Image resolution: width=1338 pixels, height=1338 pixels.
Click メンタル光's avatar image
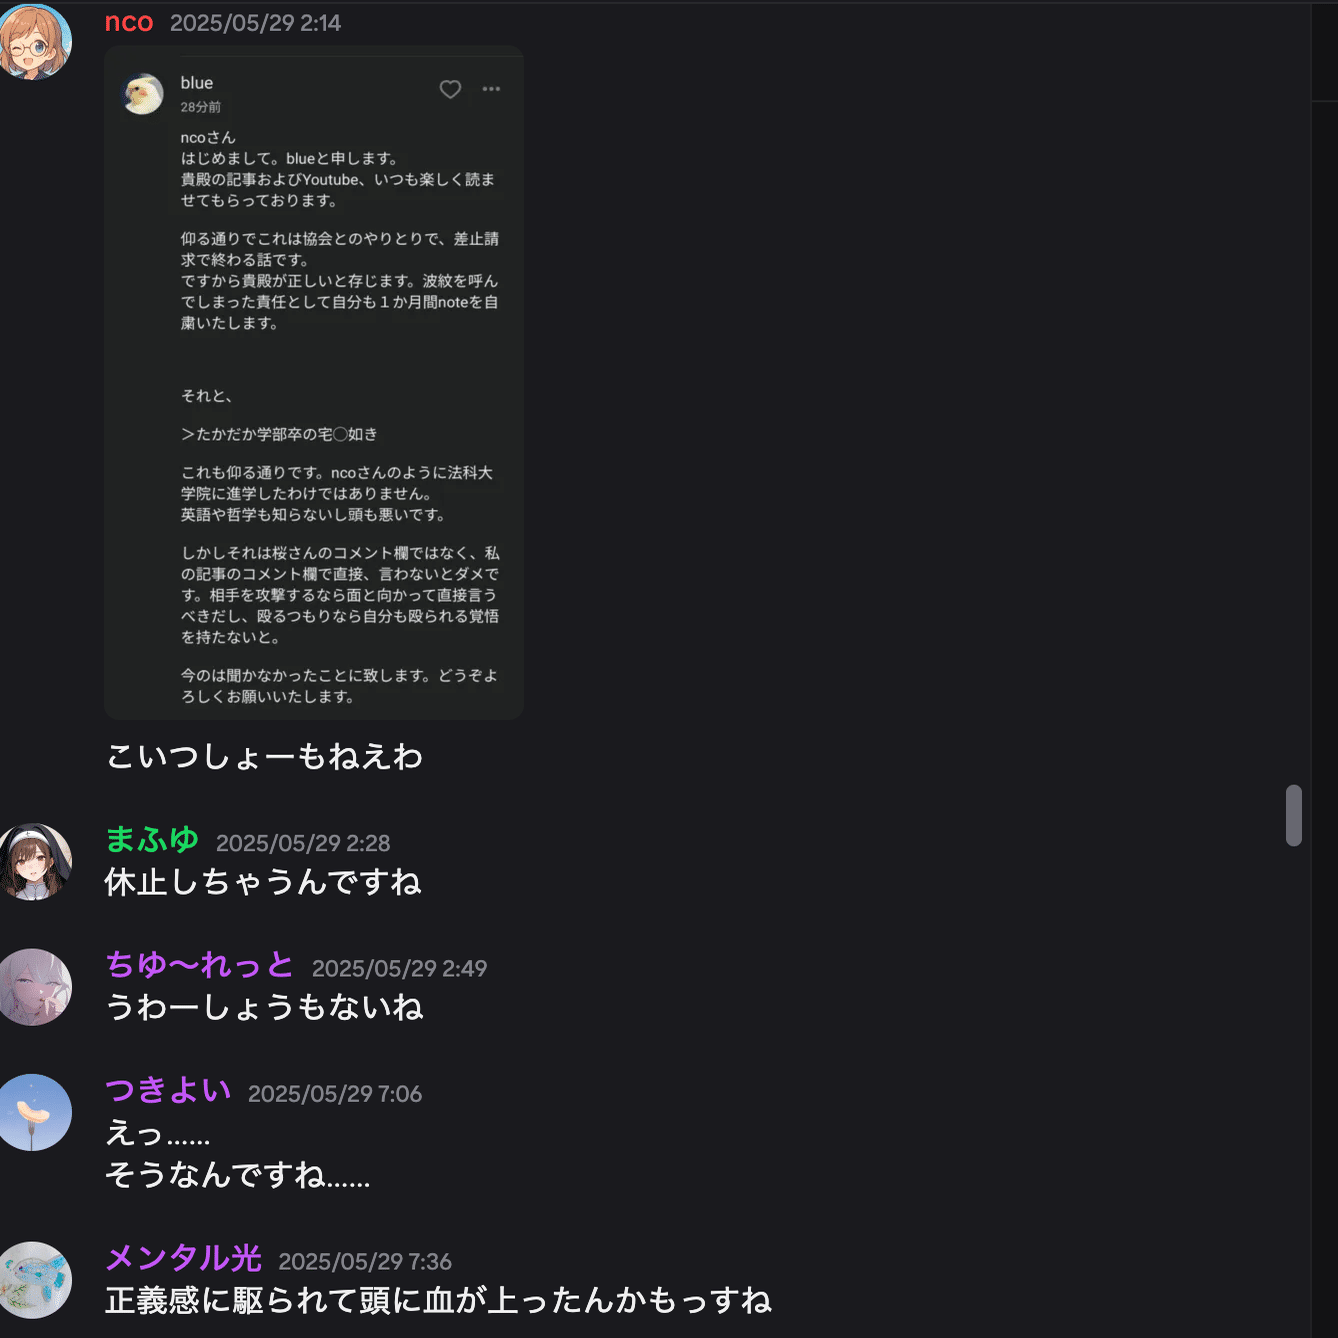click(35, 1280)
